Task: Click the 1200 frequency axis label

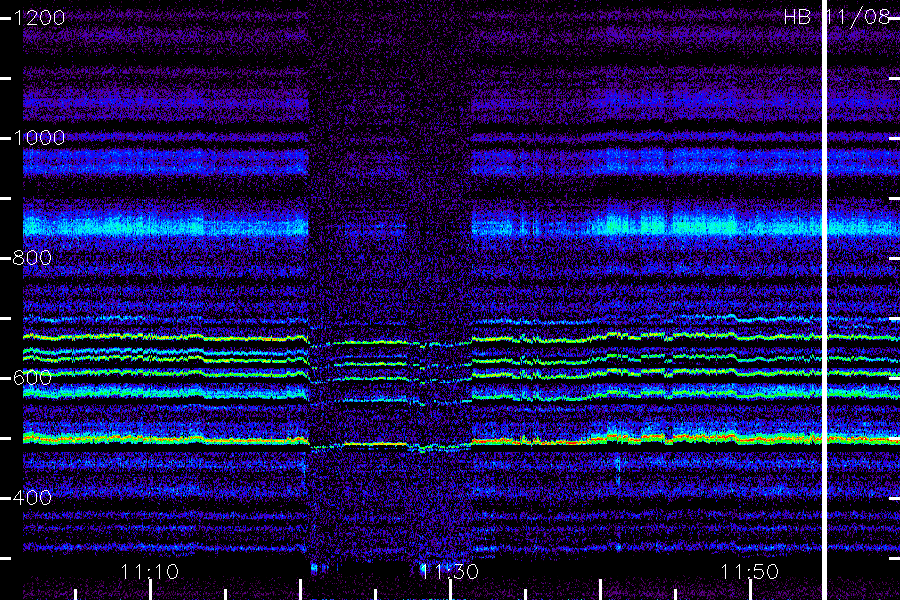Action: (x=38, y=18)
